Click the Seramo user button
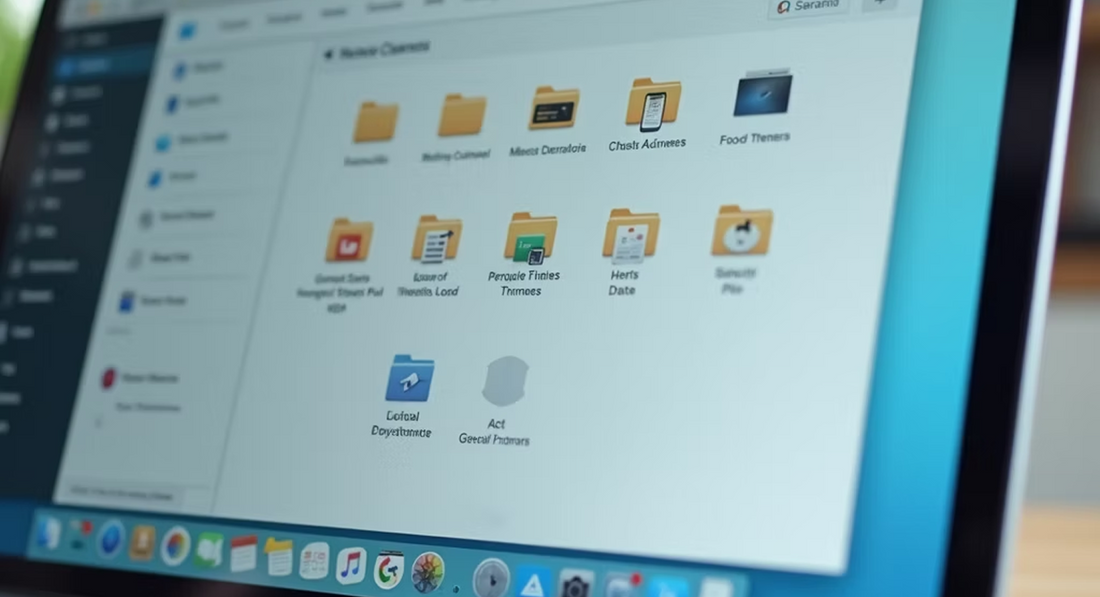This screenshot has width=1100, height=597. pyautogui.click(x=807, y=6)
